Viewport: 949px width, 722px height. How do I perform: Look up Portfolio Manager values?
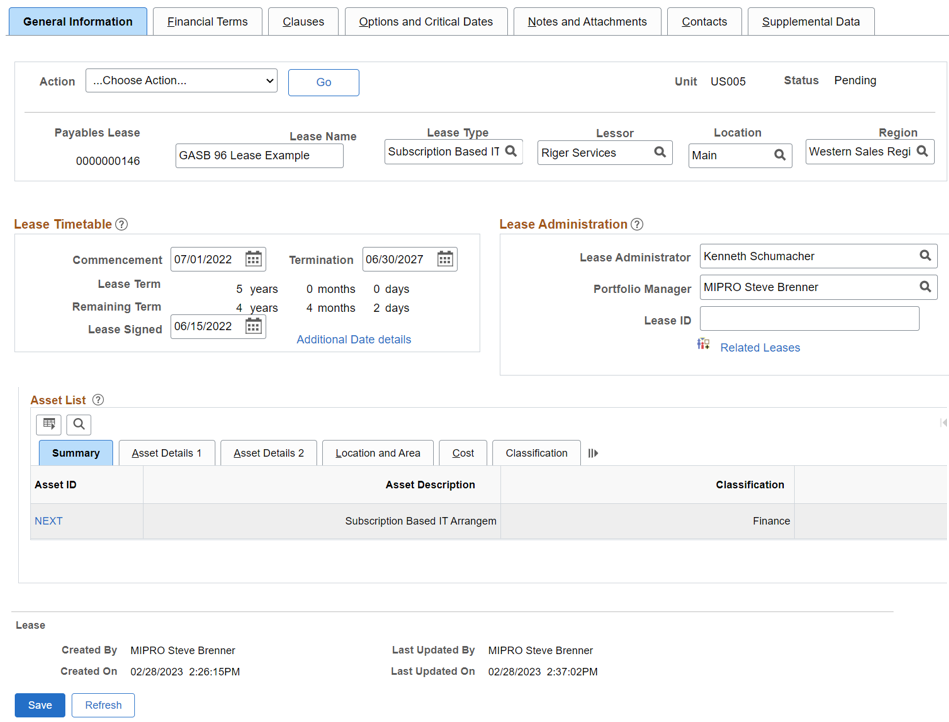925,287
